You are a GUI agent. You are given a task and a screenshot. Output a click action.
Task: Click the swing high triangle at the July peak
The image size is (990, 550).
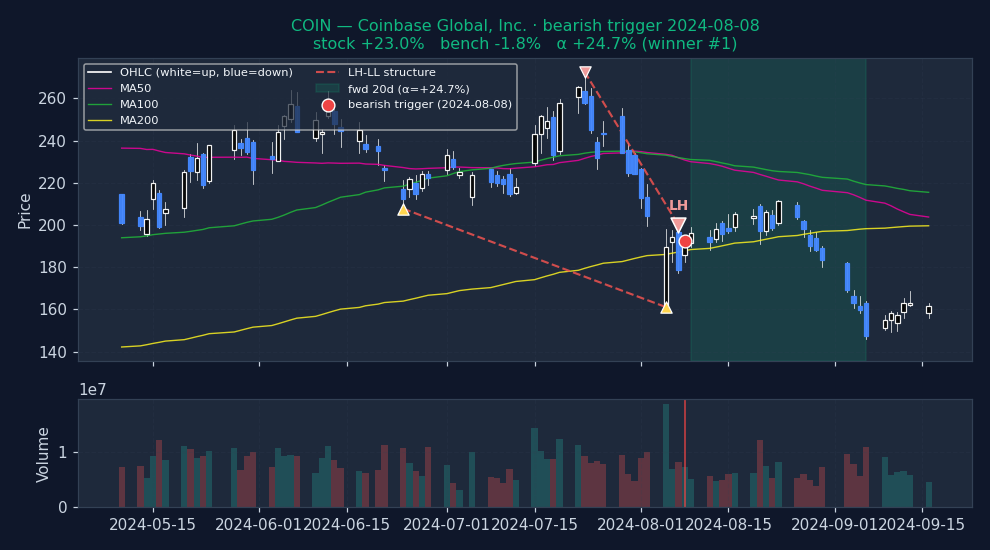585,72
